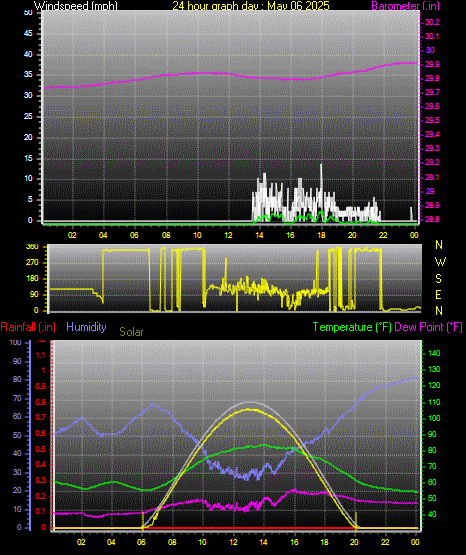This screenshot has width=466, height=555.
Task: Click the Humidity legend label
Action: point(86,327)
